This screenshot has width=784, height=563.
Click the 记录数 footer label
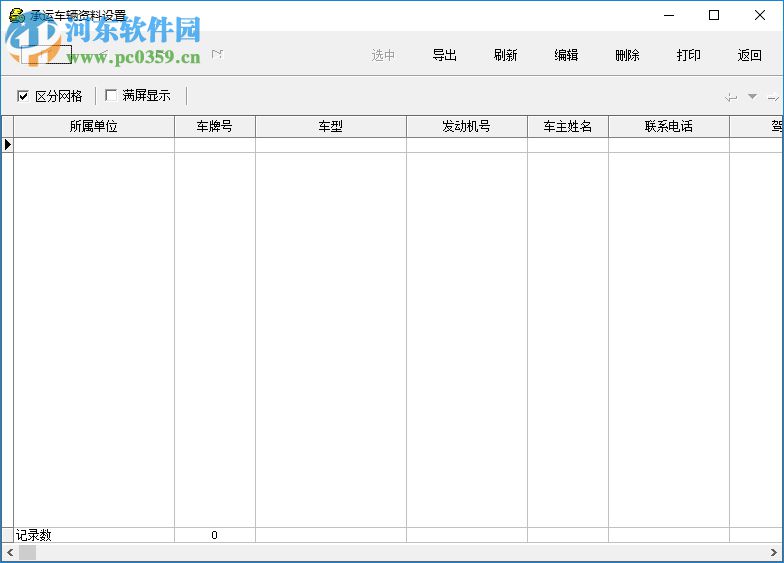(34, 535)
